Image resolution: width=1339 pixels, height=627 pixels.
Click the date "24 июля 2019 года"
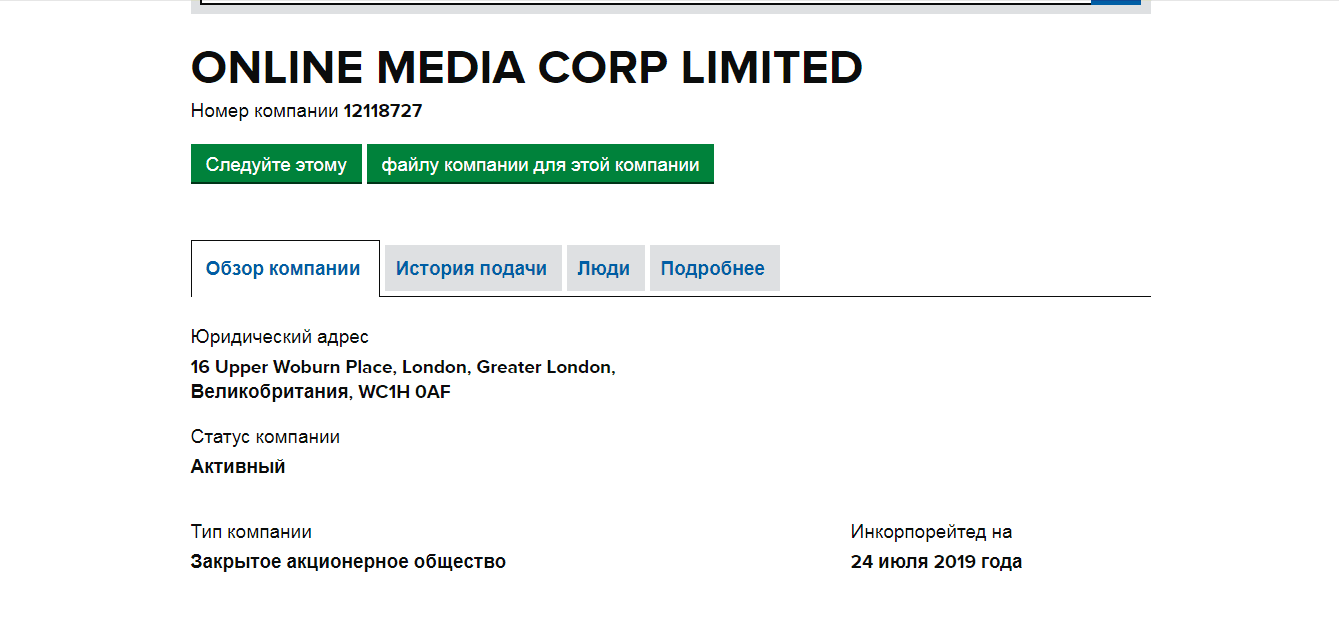pyautogui.click(x=936, y=562)
